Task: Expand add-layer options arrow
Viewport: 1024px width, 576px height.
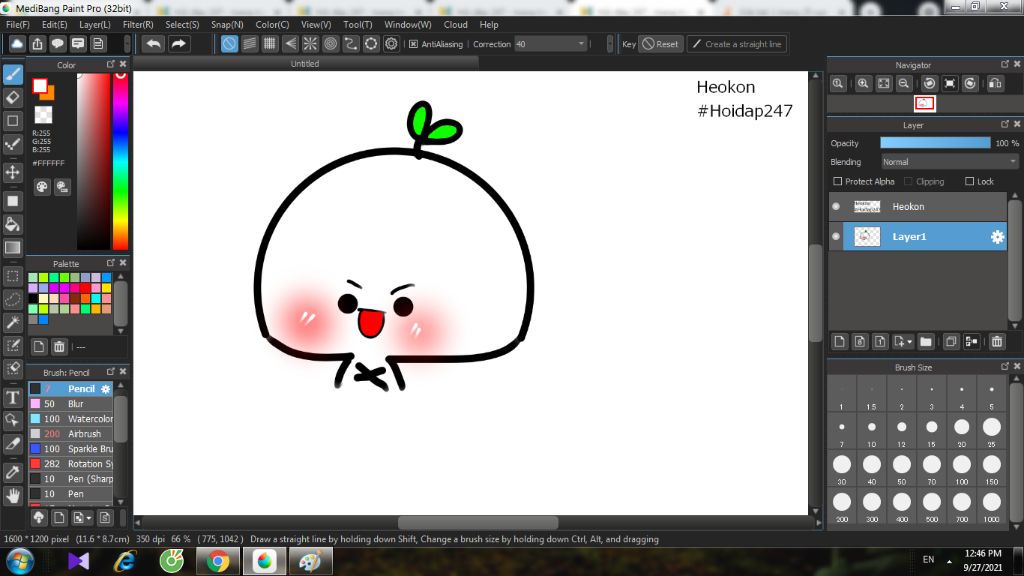Action: pos(909,342)
